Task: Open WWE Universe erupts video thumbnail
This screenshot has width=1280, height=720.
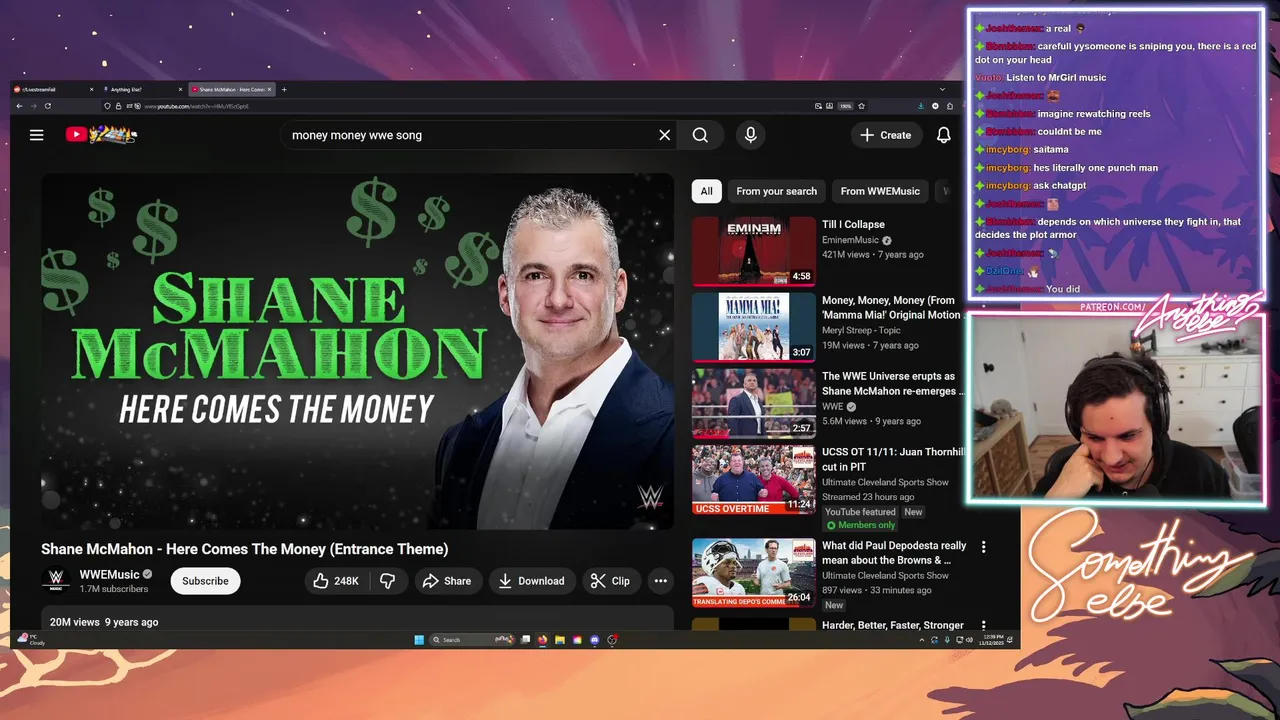Action: pyautogui.click(x=753, y=404)
